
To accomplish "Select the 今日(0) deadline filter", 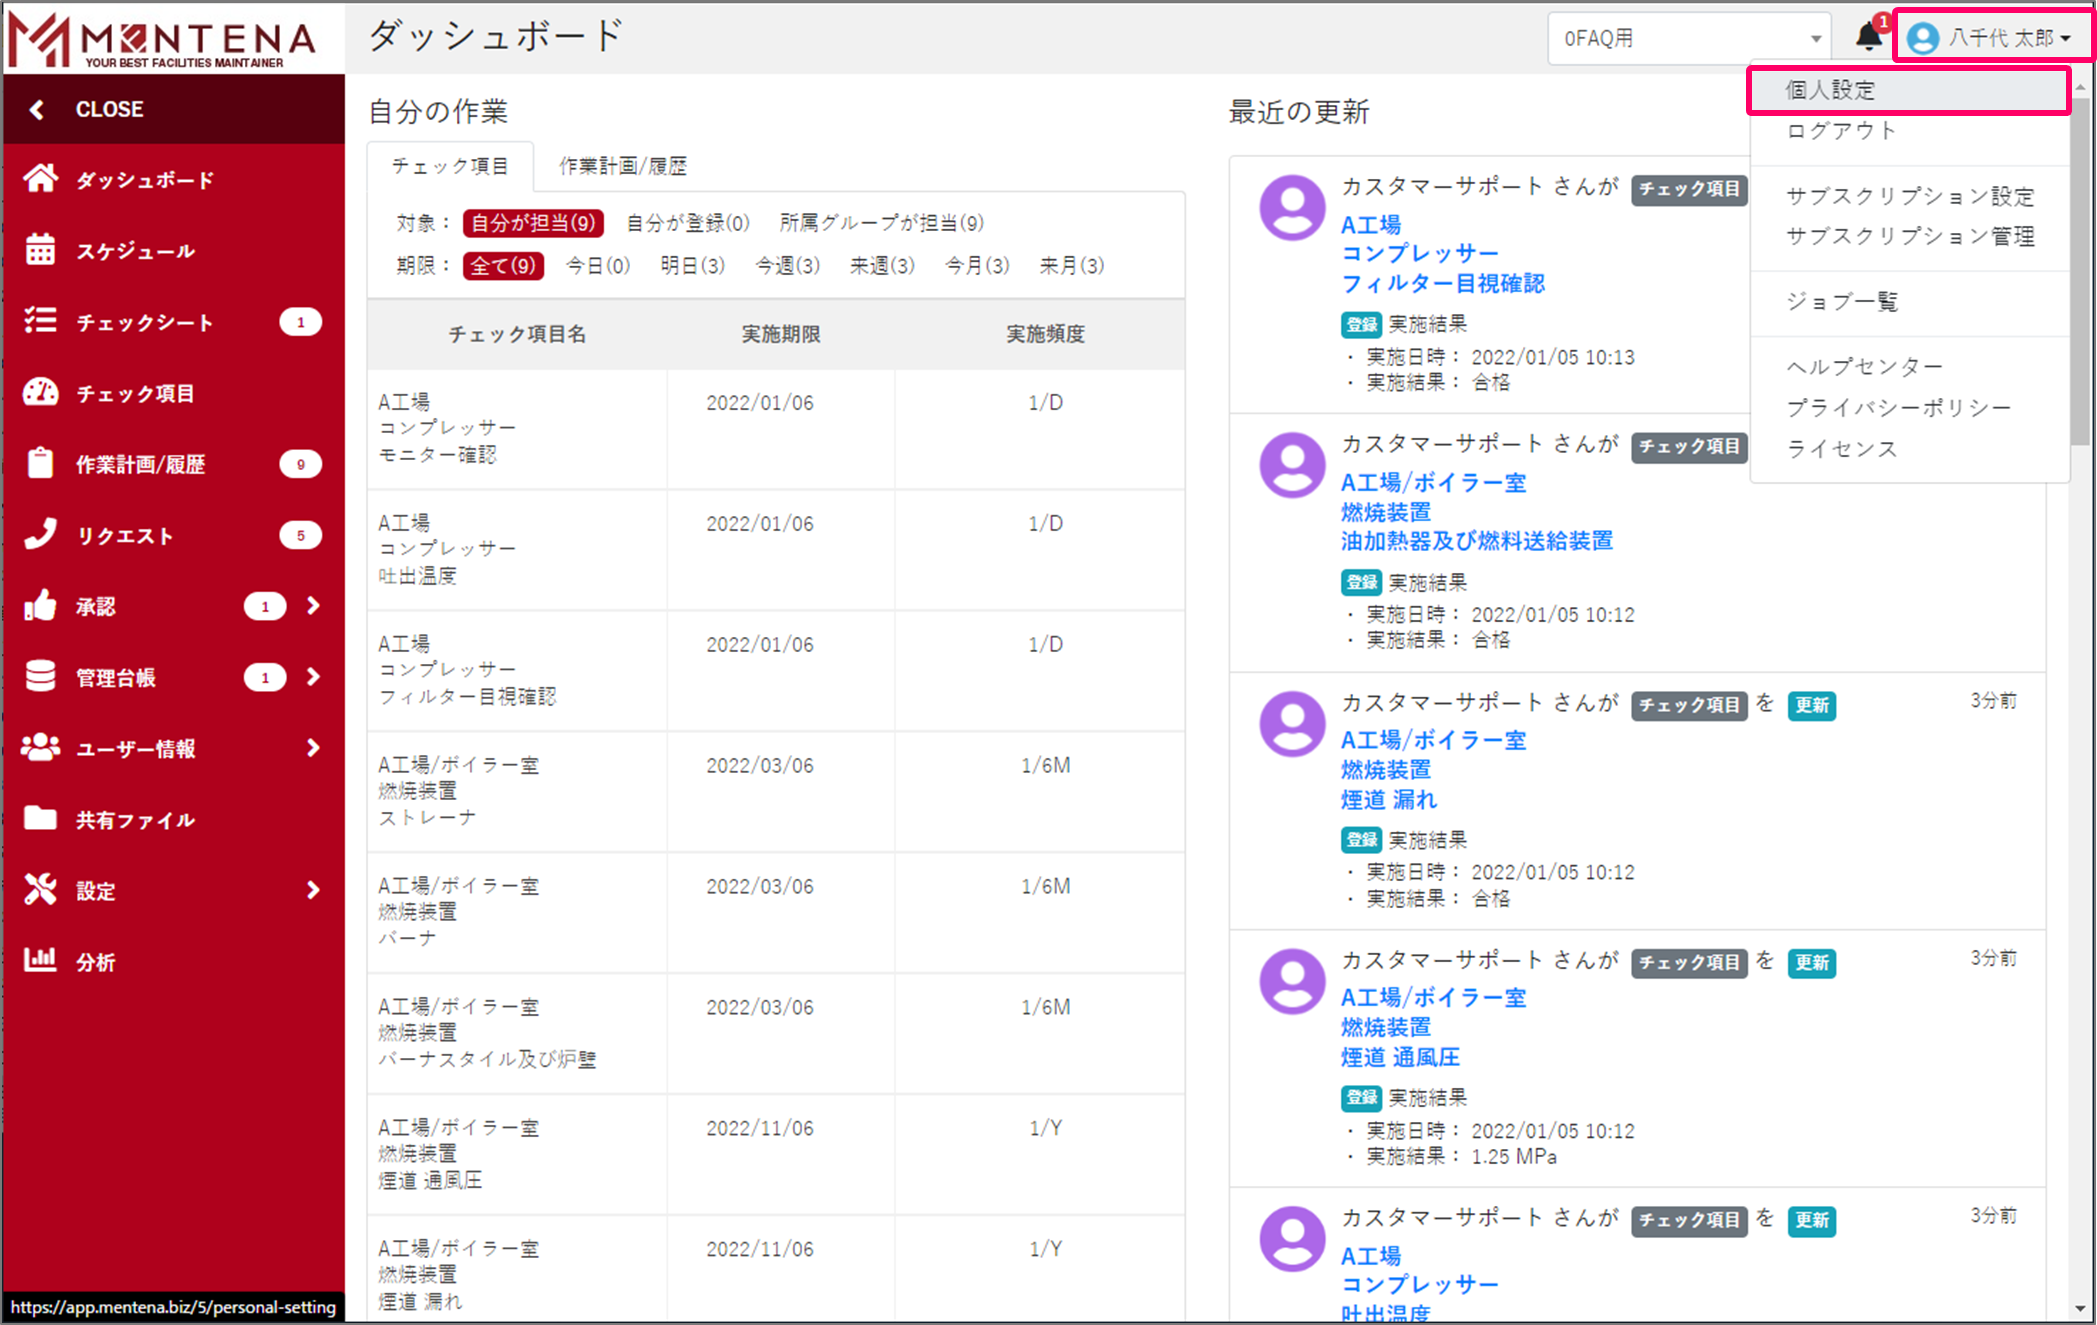I will click(x=597, y=266).
